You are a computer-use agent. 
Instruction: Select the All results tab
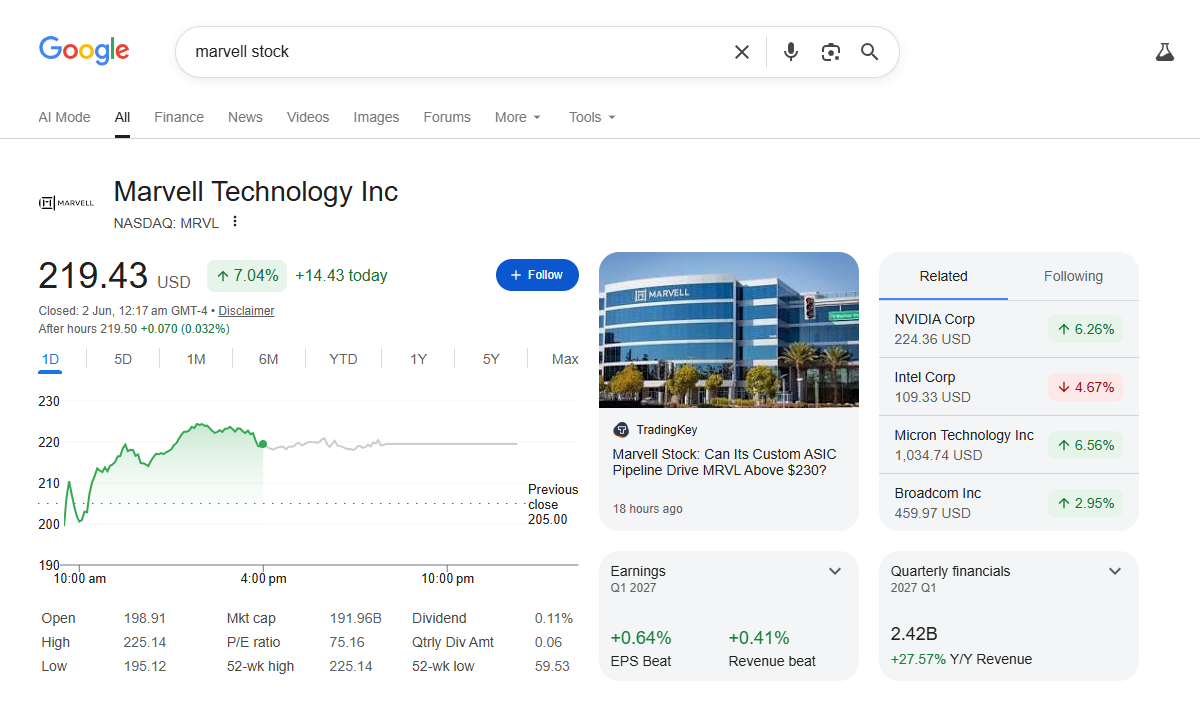pyautogui.click(x=122, y=117)
